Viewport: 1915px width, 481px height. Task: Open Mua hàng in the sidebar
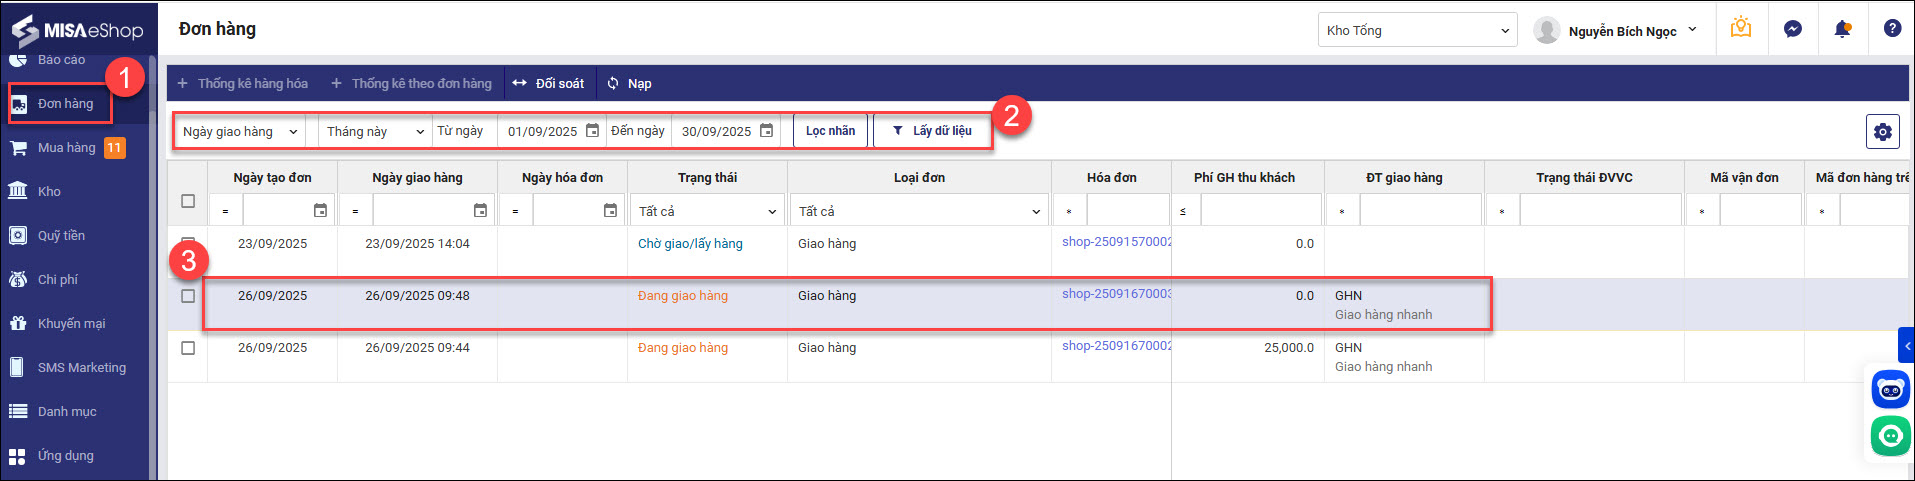[x=67, y=148]
